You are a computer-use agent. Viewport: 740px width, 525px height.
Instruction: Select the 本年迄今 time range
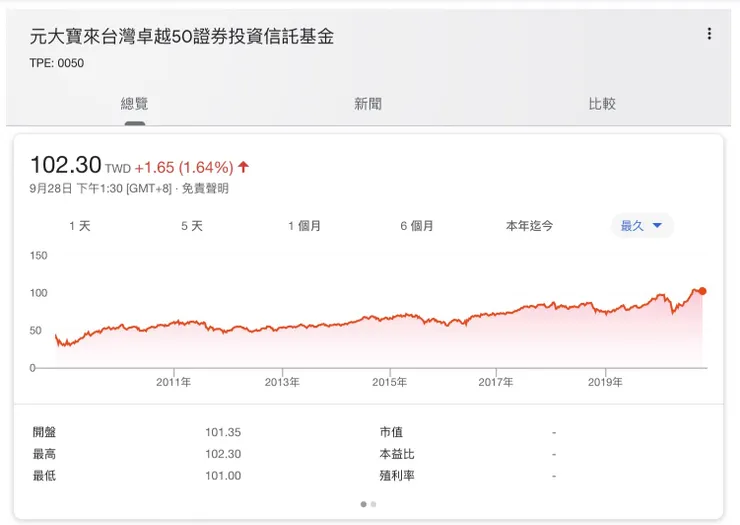click(529, 226)
